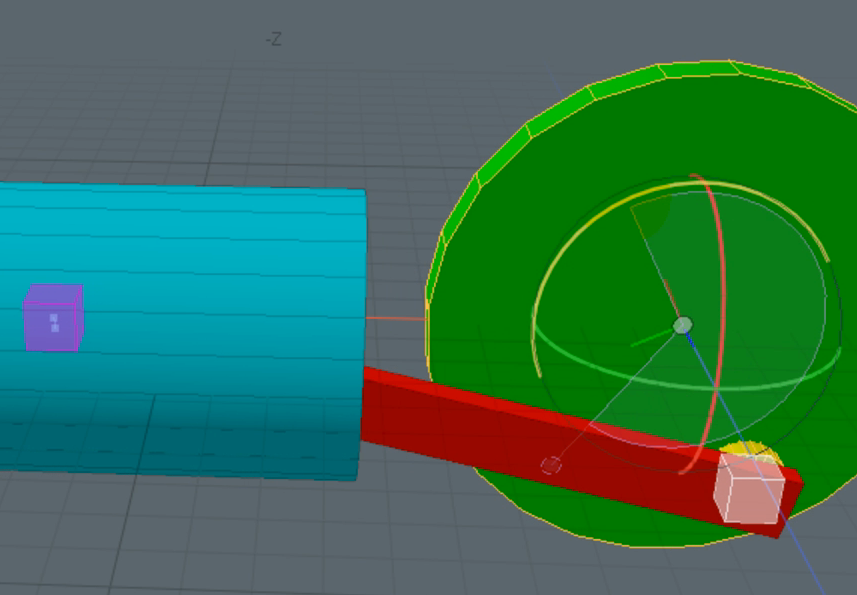This screenshot has width=857, height=595.
Task: Click the pink cube locator on red bar
Action: tap(749, 489)
